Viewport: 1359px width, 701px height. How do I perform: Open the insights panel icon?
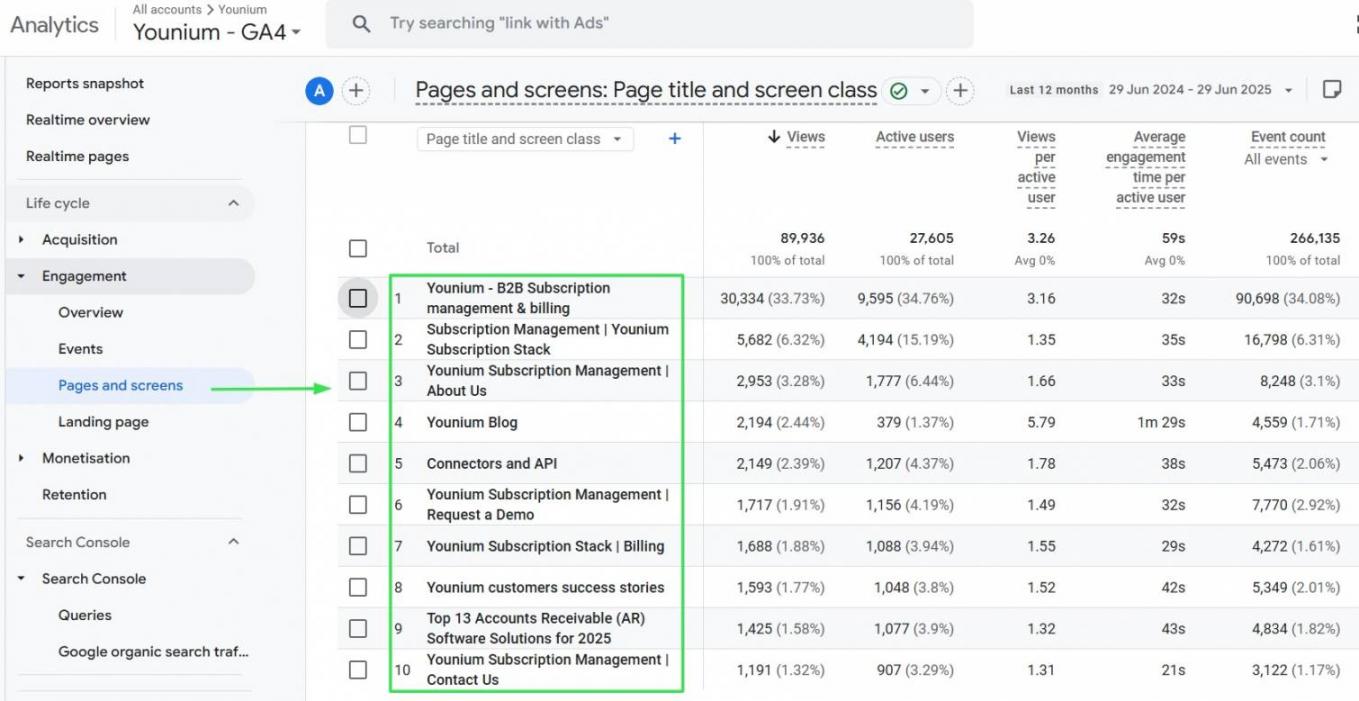(x=1331, y=90)
